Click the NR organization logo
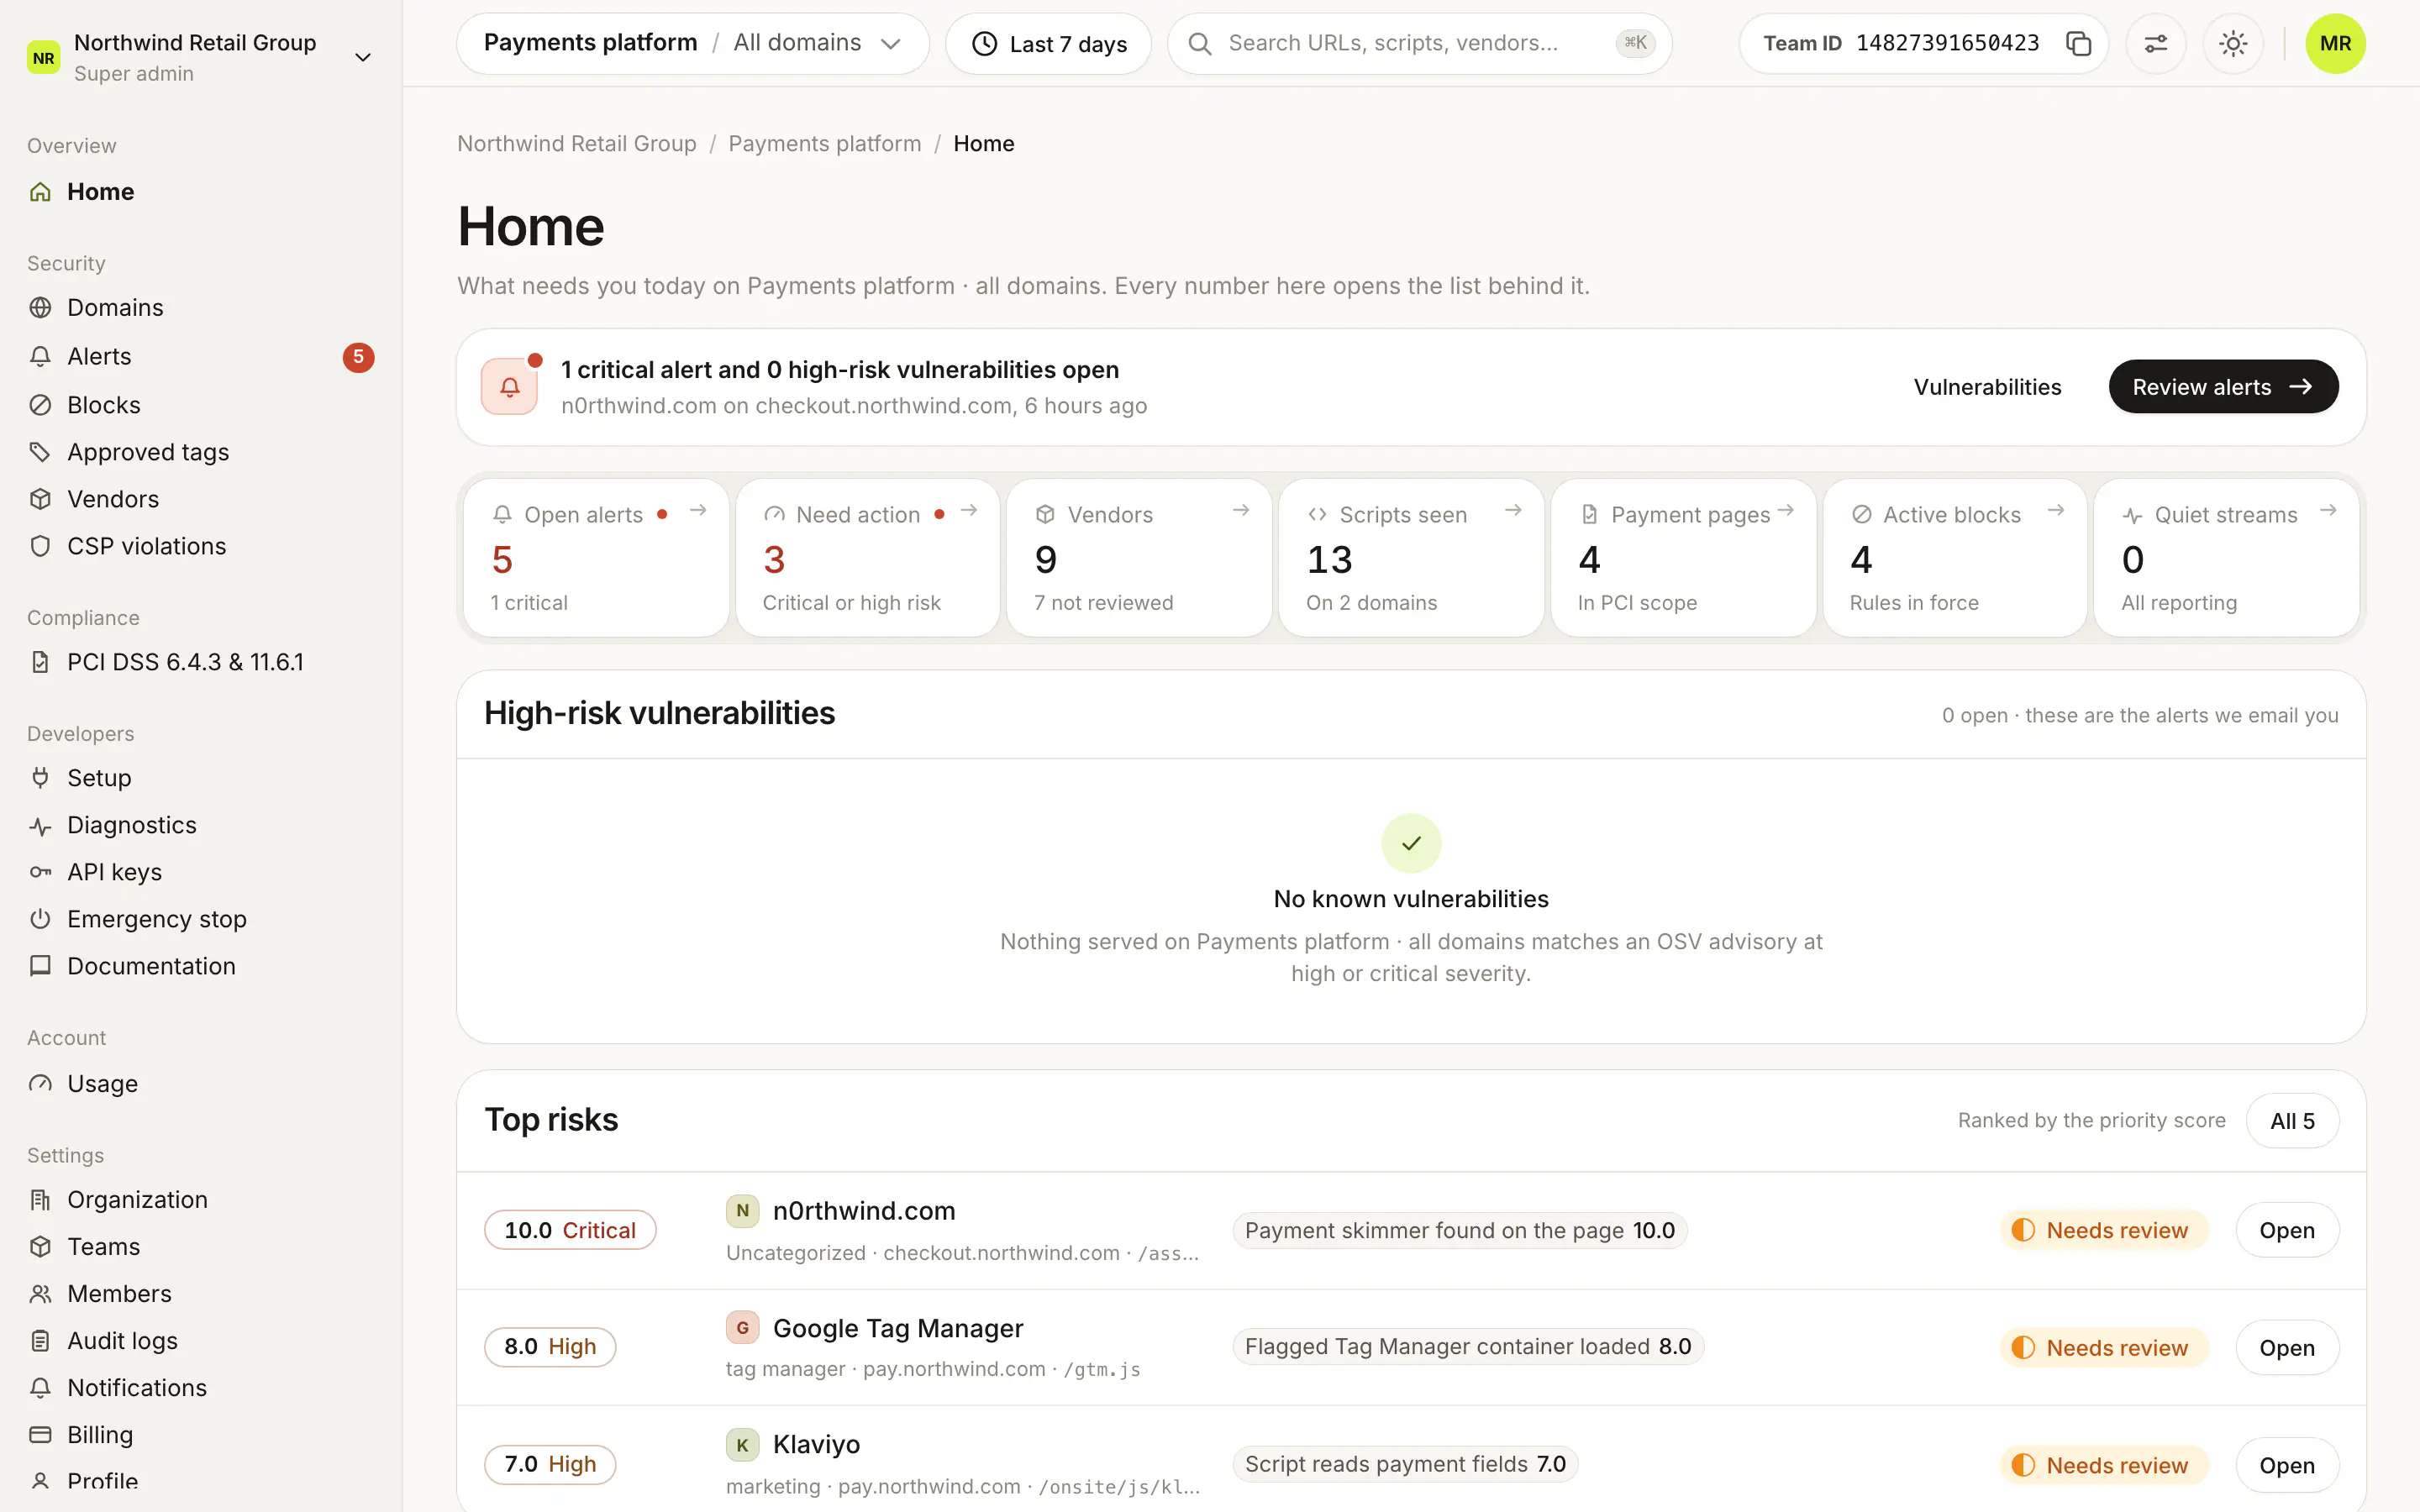The width and height of the screenshot is (2420, 1512). click(x=43, y=58)
